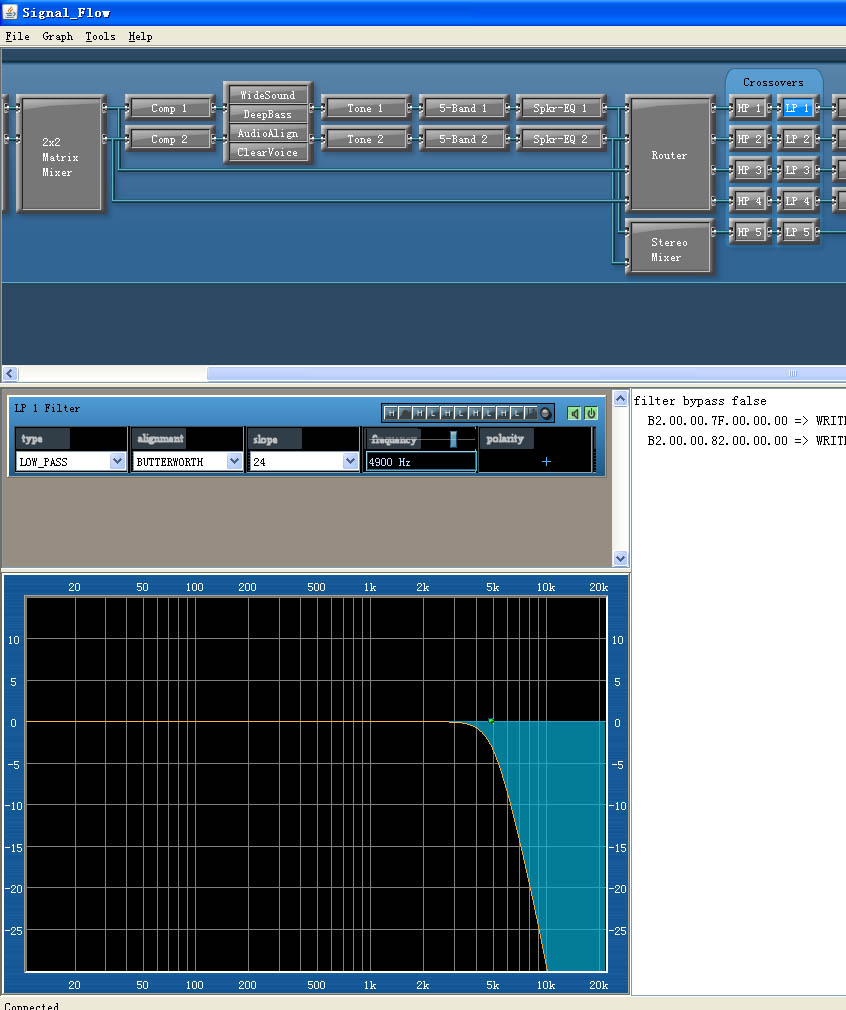Select the DeepBass block
The width and height of the screenshot is (846, 1010).
(x=267, y=114)
